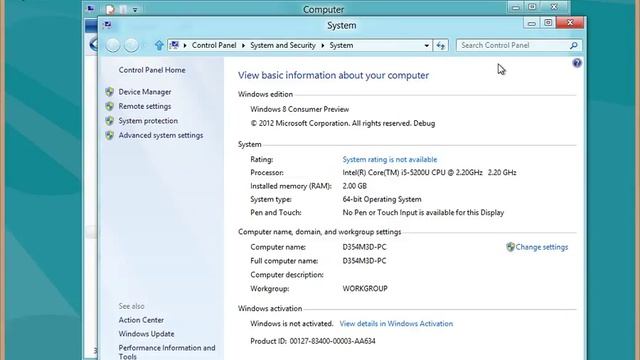Click the 'WORKGROUP' value
This screenshot has width=640, height=360.
tap(365, 288)
